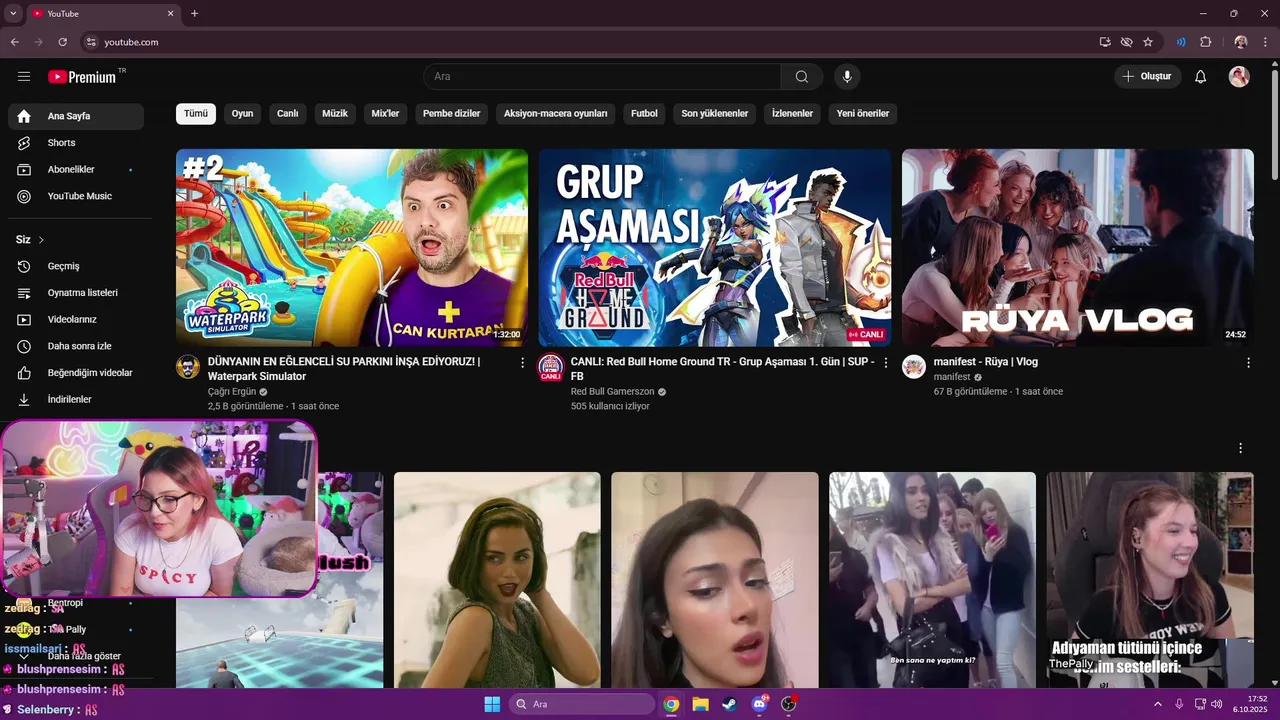Click third-party cookies blocked eye icon

[1127, 42]
